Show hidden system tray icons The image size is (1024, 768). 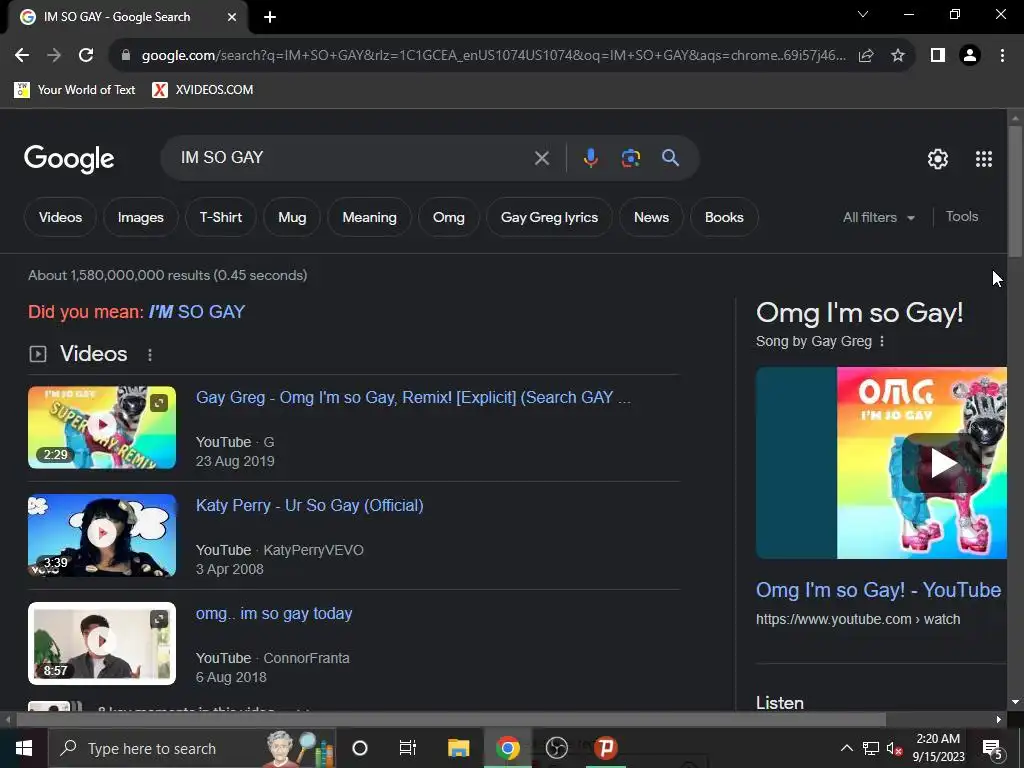846,748
